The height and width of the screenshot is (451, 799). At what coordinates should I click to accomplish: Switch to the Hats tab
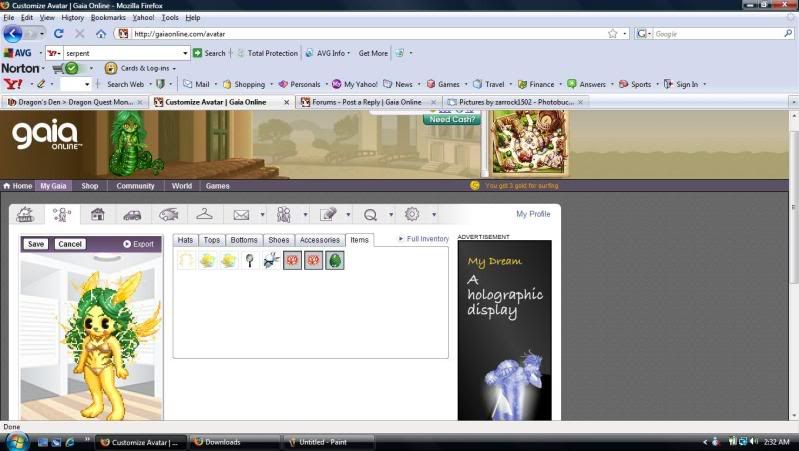(185, 240)
